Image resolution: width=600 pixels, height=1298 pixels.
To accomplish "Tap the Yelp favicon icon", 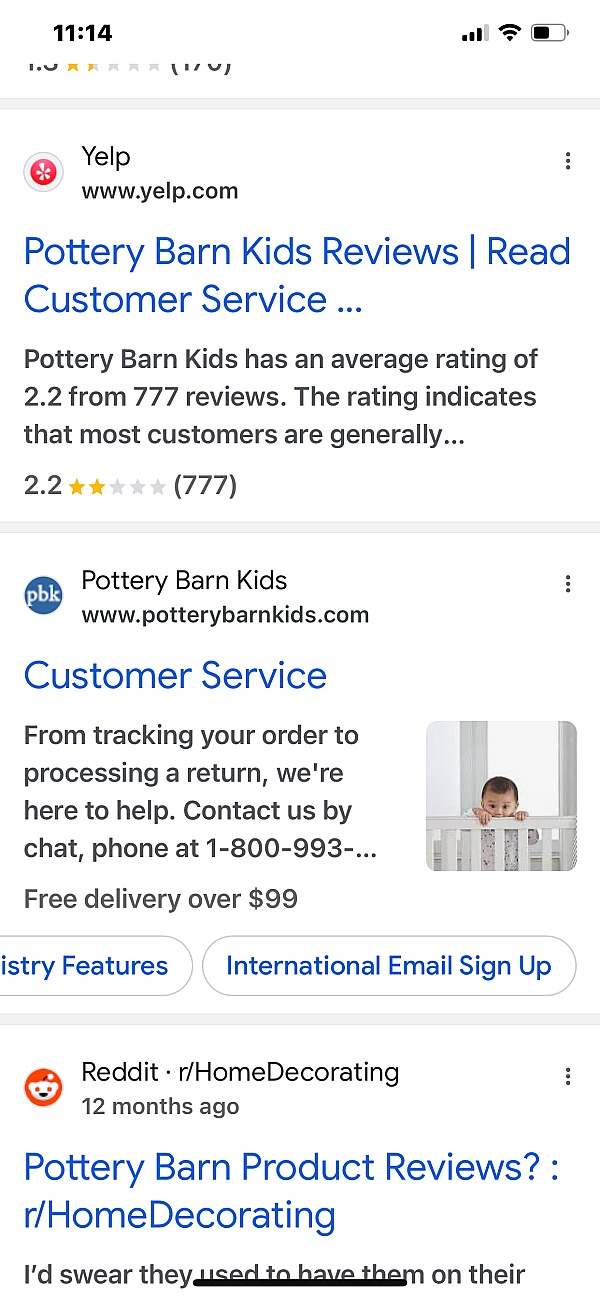I will [x=43, y=173].
